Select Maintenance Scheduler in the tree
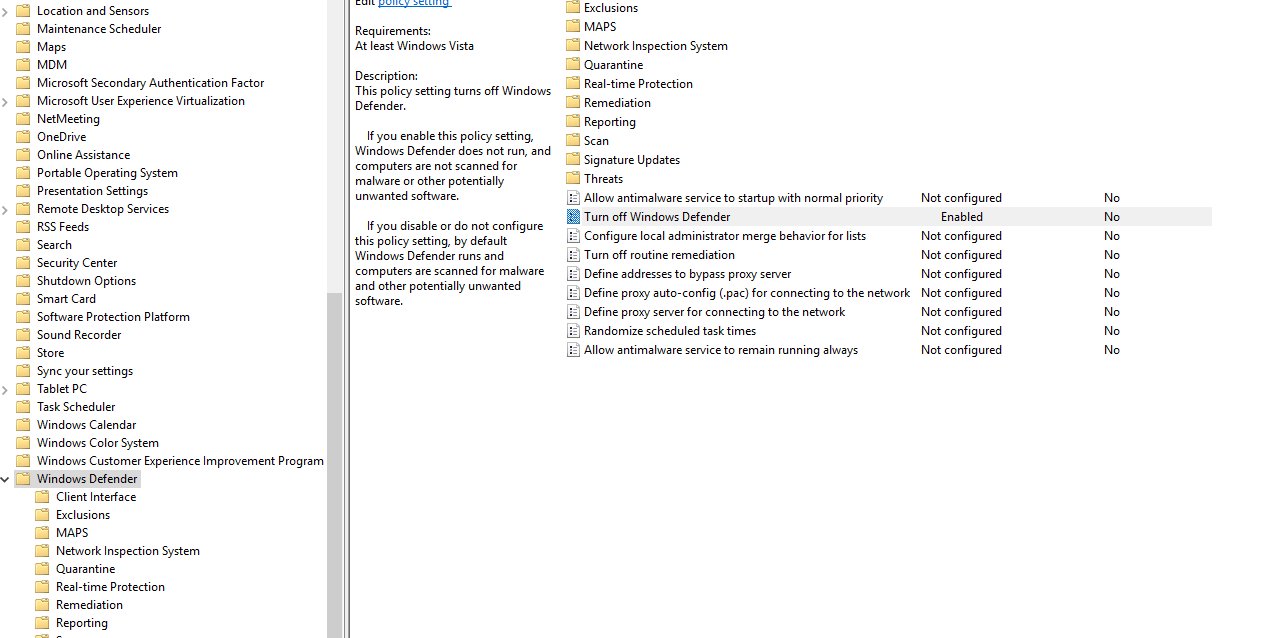The image size is (1266, 638). pos(99,29)
